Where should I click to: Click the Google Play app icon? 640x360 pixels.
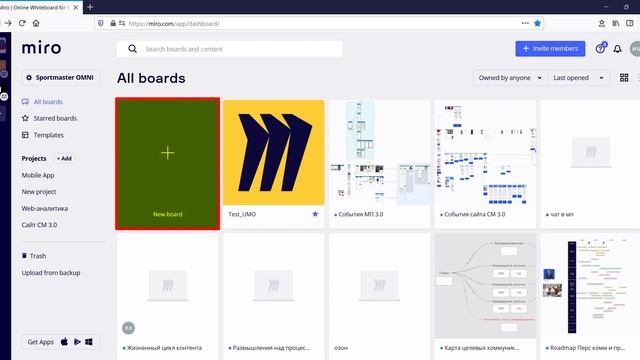(x=77, y=342)
